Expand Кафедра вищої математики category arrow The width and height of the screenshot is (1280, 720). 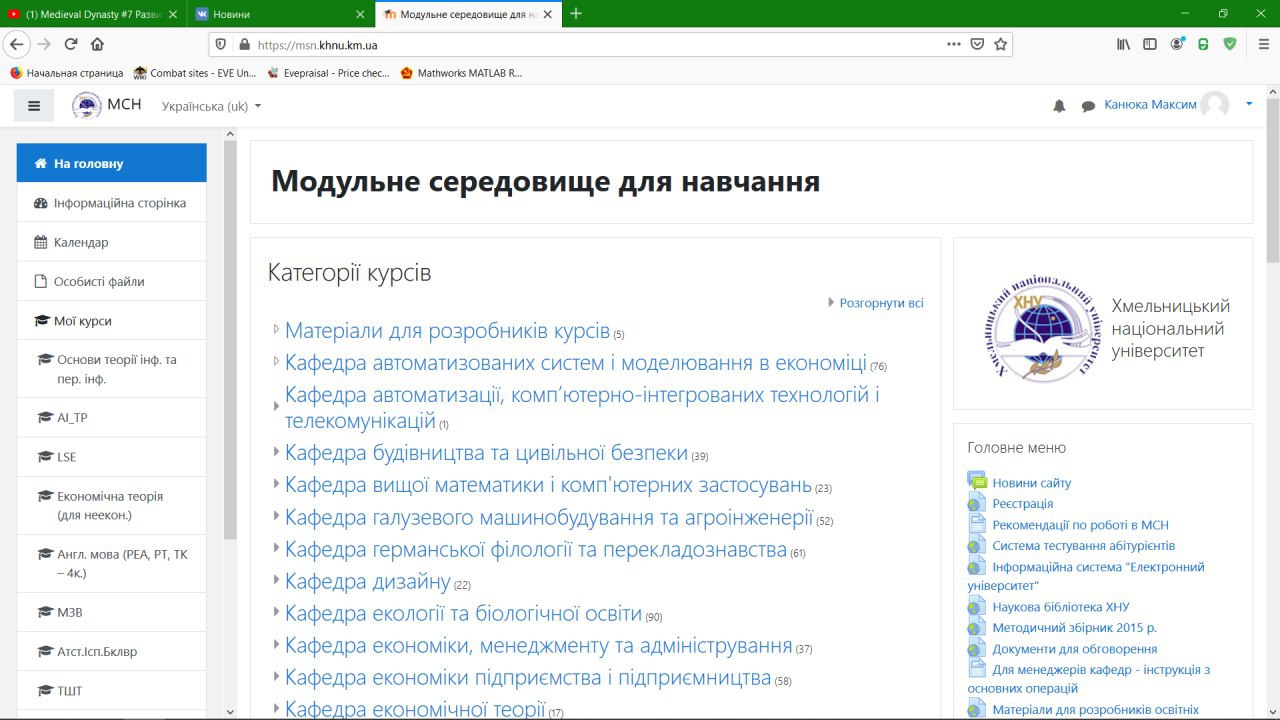pyautogui.click(x=277, y=484)
